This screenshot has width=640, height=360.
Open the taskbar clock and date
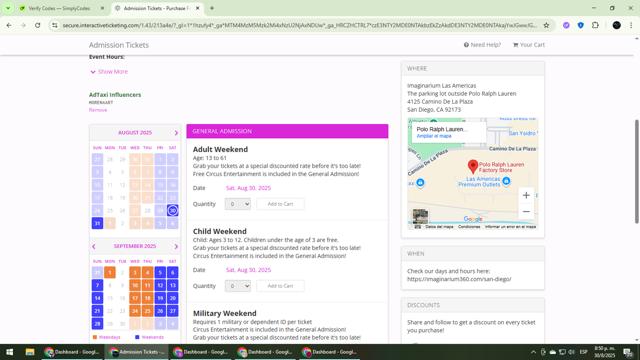click(x=604, y=352)
